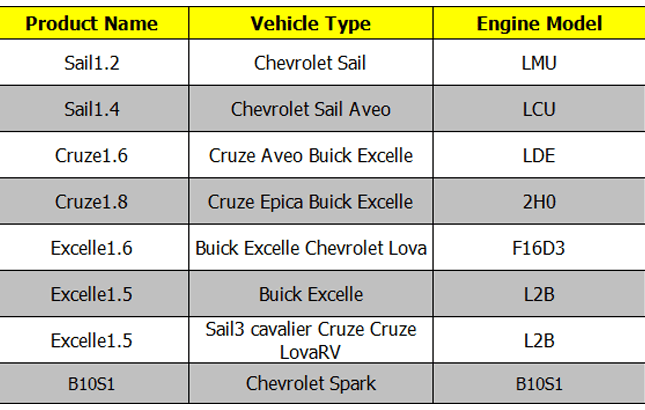Viewport: 645px width, 410px height.
Task: Select Buick Excelle Chevrolet Lova cell
Action: click(311, 248)
